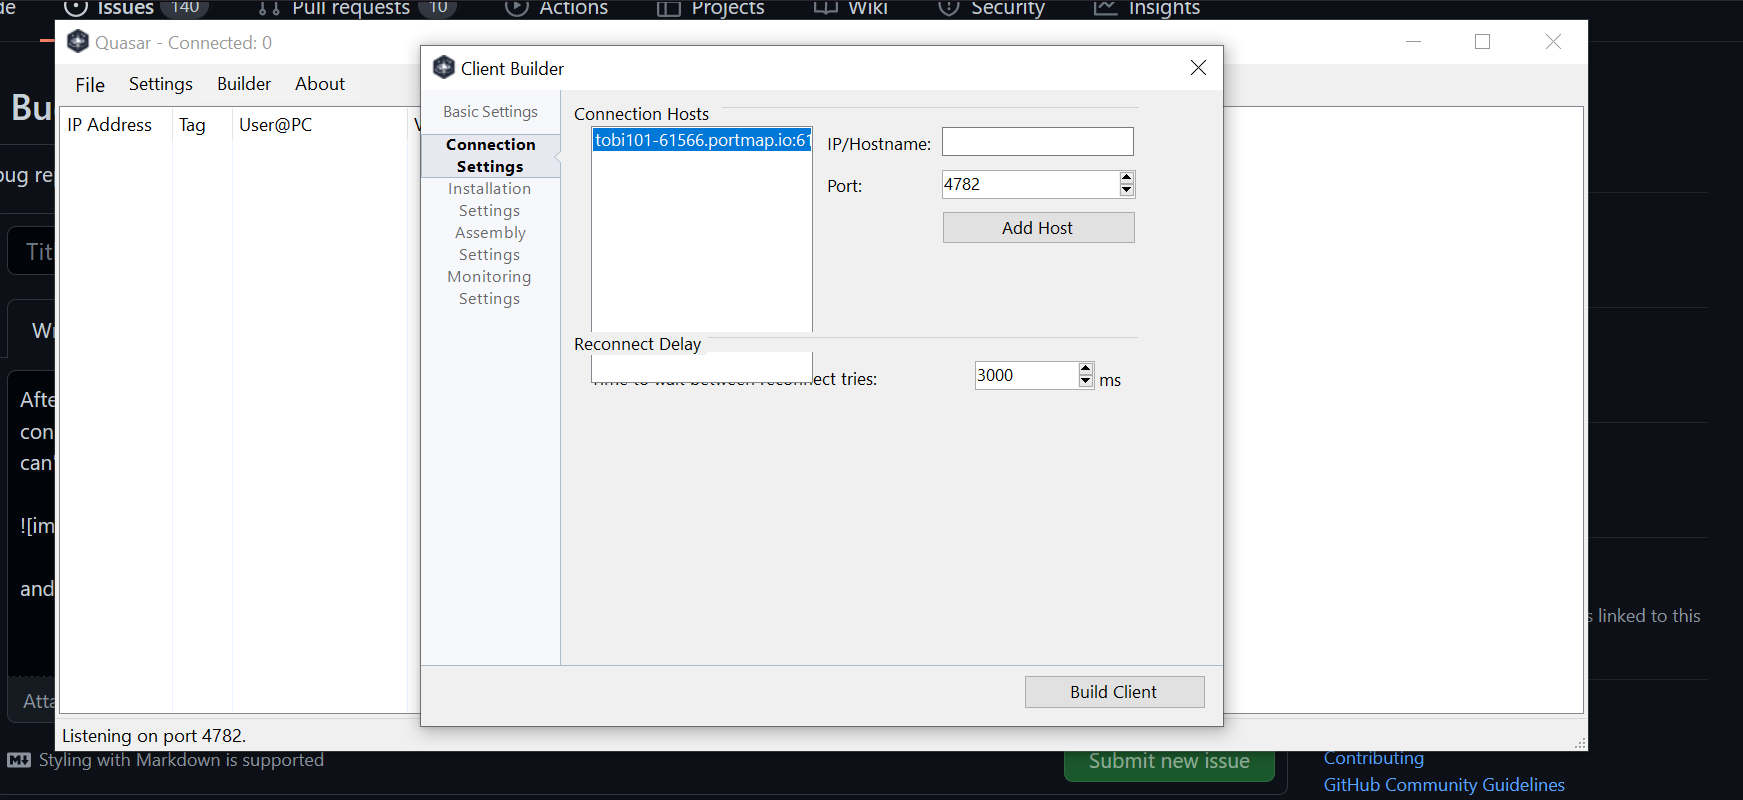
Task: Increase the Port value with up arrow
Action: pyautogui.click(x=1127, y=178)
